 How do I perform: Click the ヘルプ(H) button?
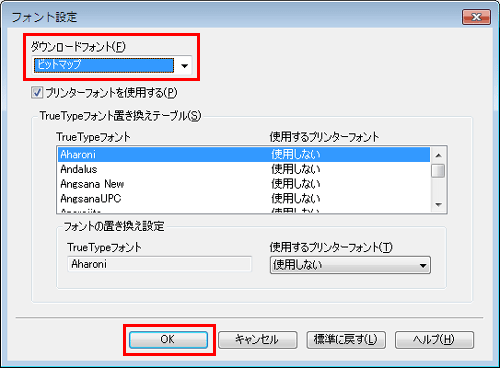434,340
